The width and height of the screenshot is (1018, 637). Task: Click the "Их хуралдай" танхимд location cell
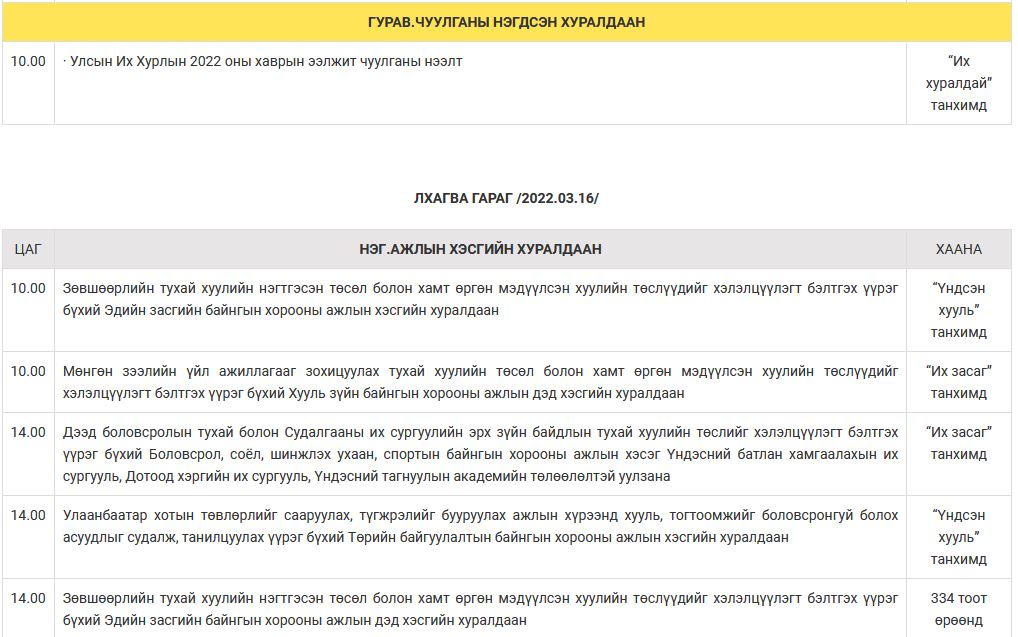(958, 83)
